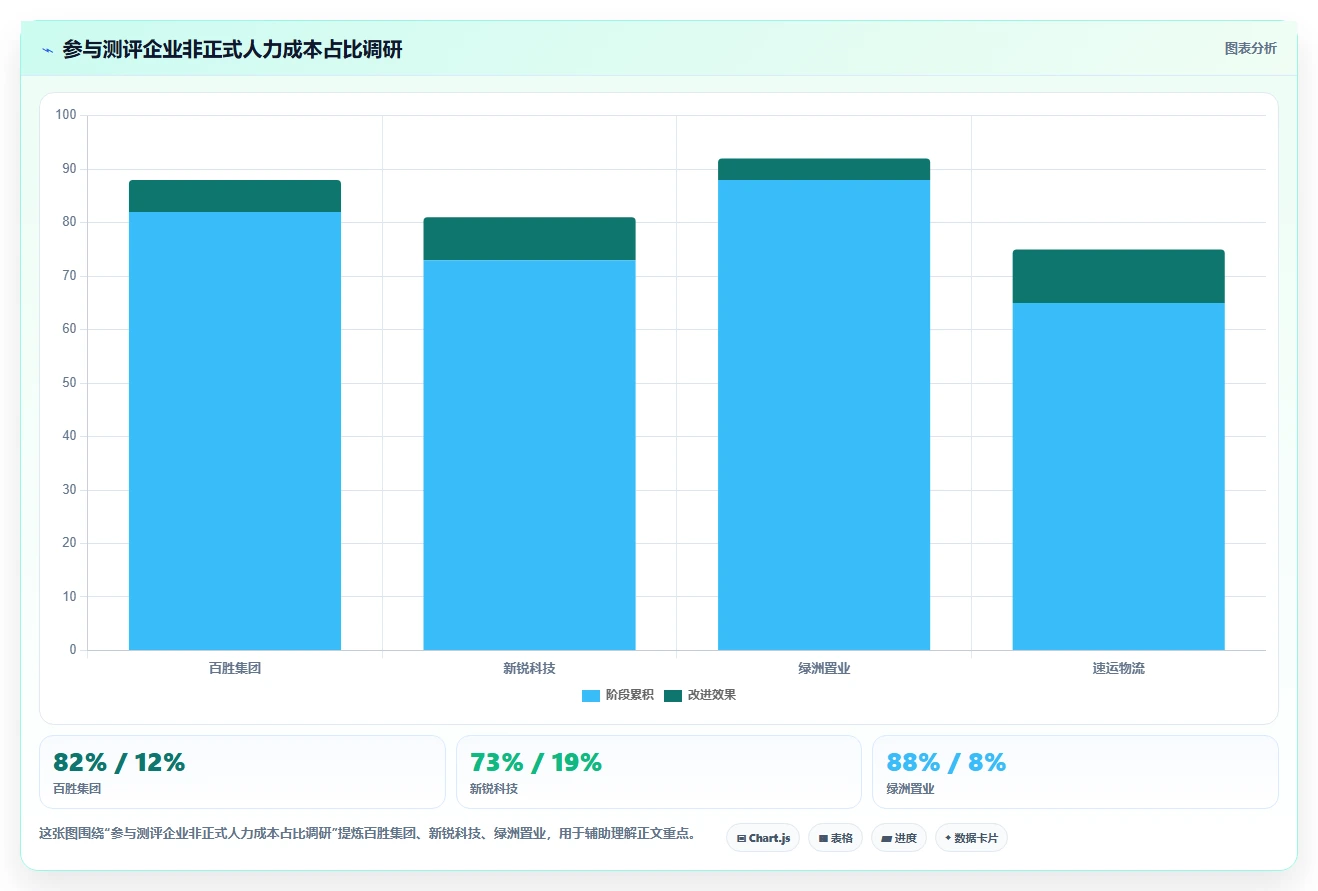Click the 82% / 12% data card value
This screenshot has height=891, width=1318.
[x=119, y=762]
